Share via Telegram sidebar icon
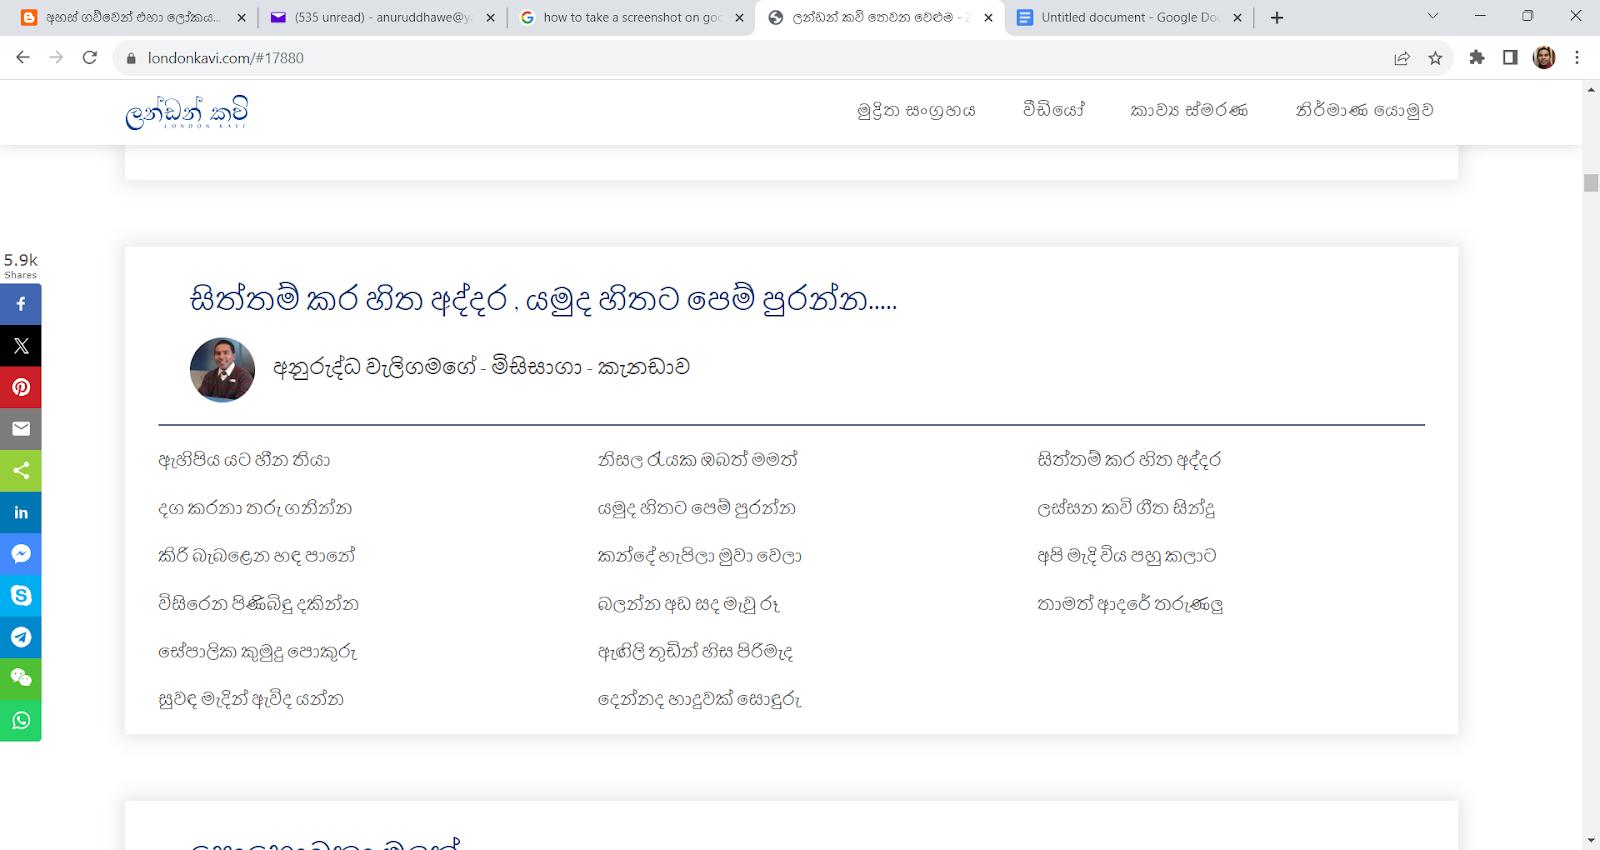Image resolution: width=1600 pixels, height=850 pixels. click(x=20, y=637)
